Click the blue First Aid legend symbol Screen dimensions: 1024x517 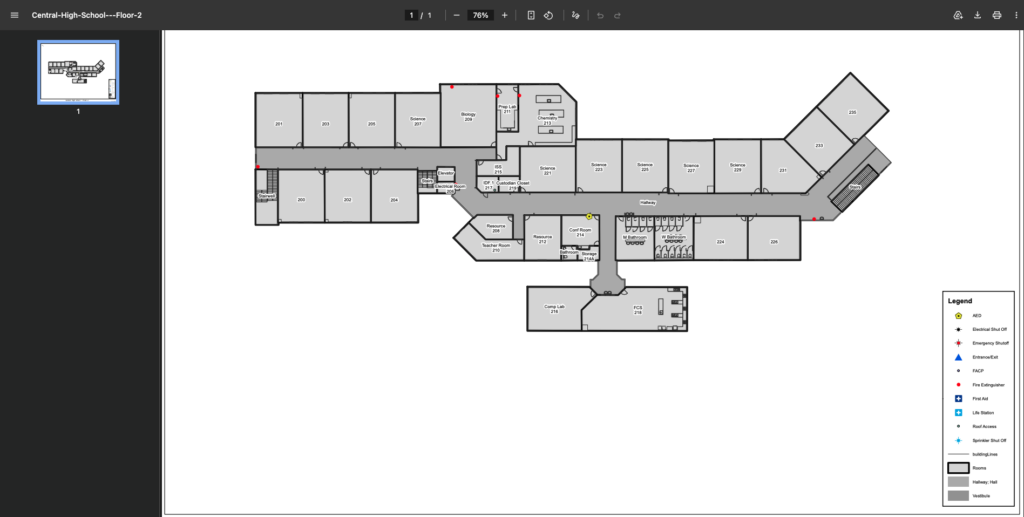click(x=958, y=398)
